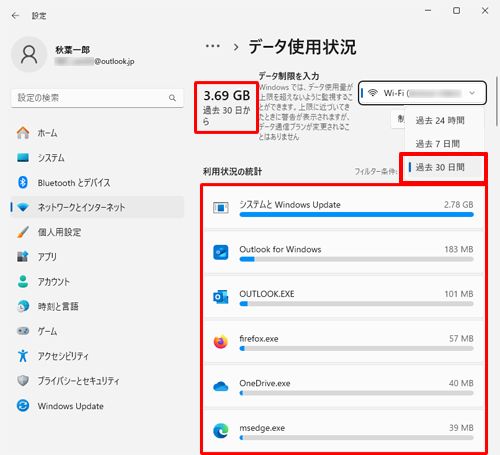
Task: Click the 個人用設定 paintbrush icon
Action: coord(23,232)
